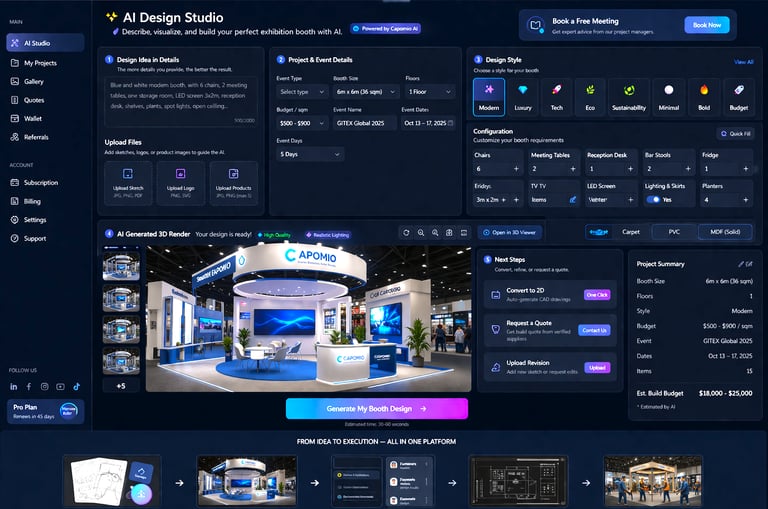This screenshot has width=768, height=509.
Task: Switch to the Carpet flooring tab
Action: [x=631, y=232]
